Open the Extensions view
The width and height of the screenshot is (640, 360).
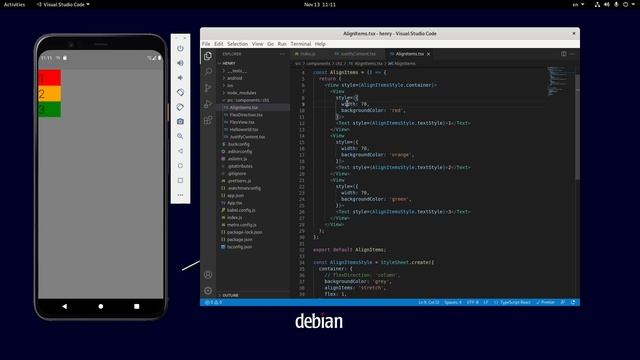coord(208,120)
